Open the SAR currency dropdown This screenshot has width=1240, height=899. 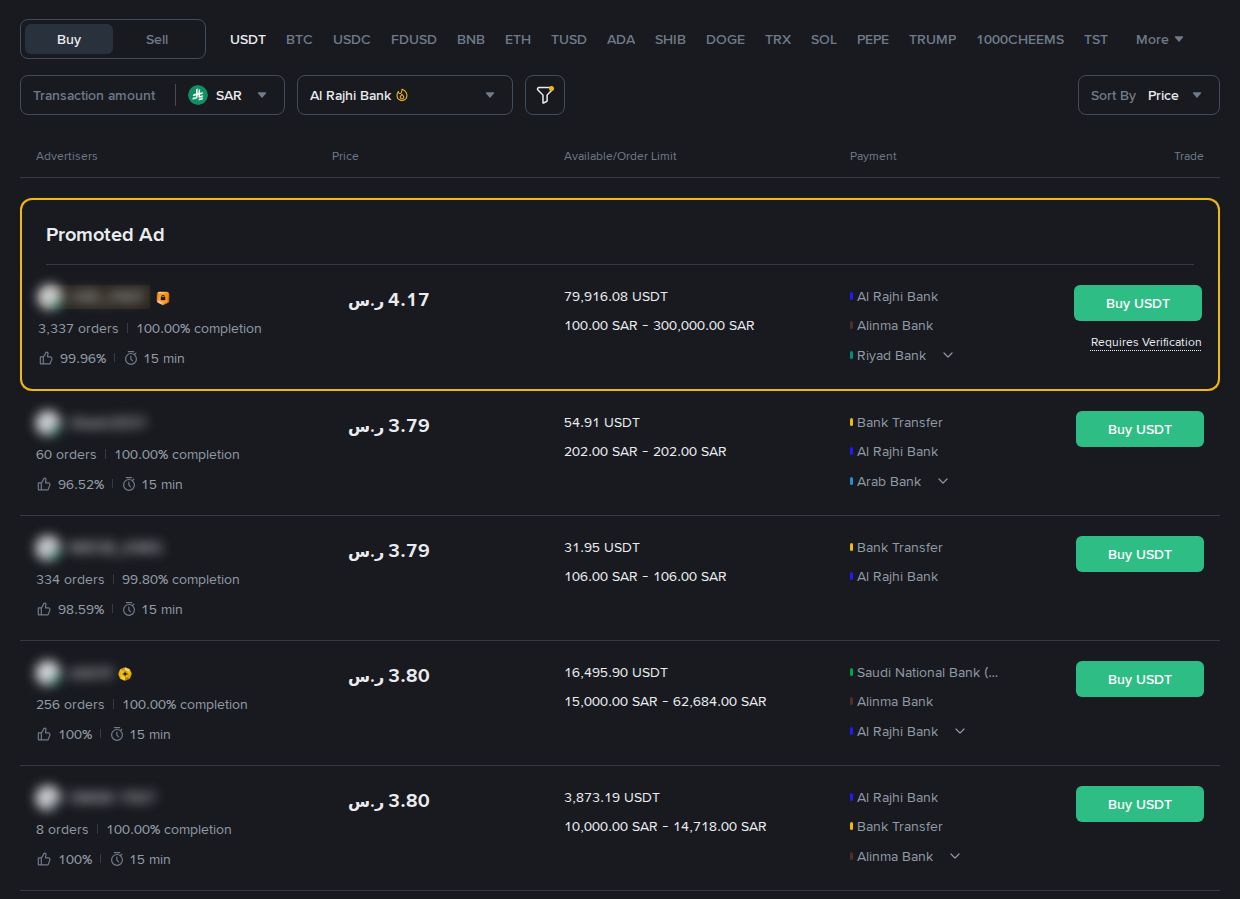[x=230, y=95]
